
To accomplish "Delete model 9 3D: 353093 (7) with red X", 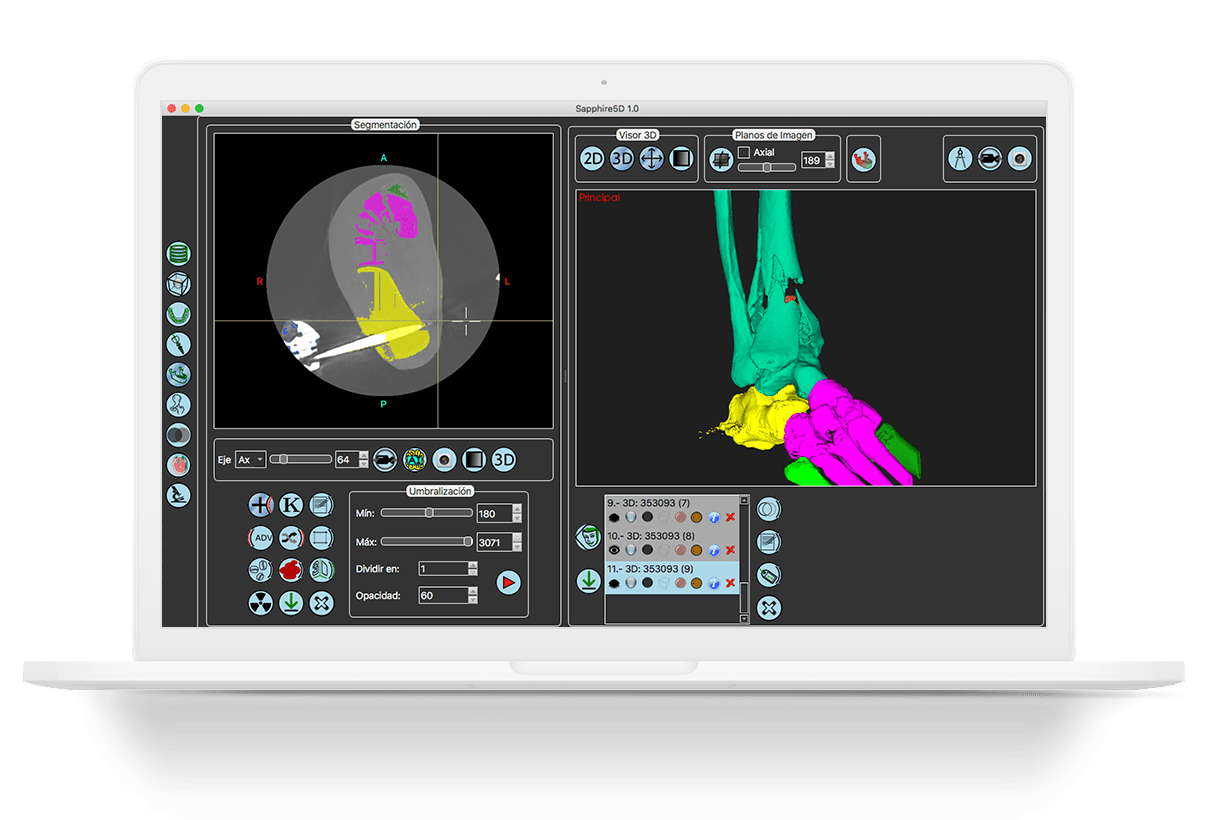I will click(x=730, y=517).
